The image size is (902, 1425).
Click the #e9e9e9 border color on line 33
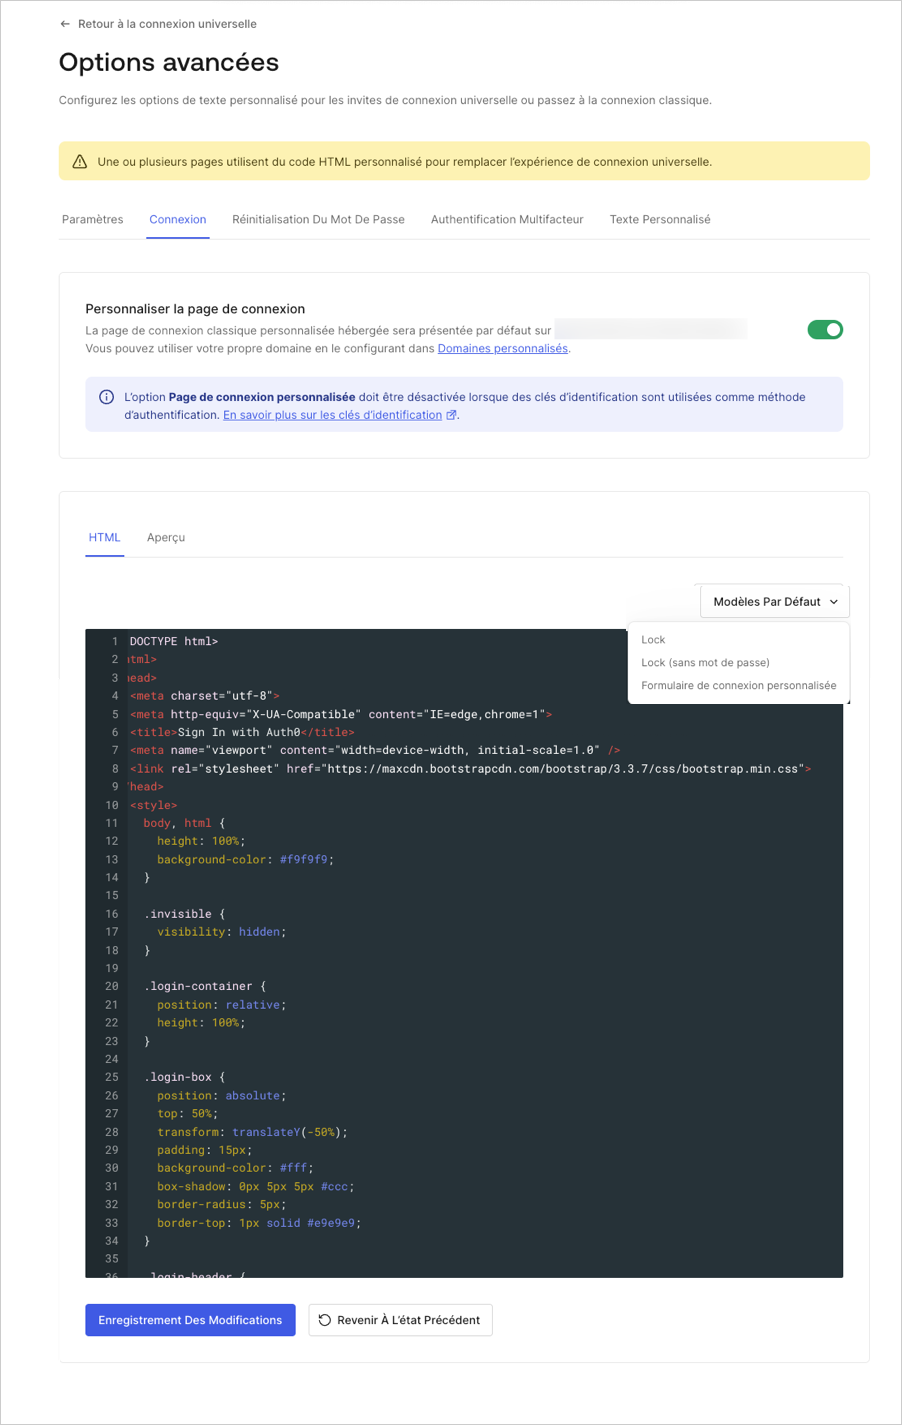pos(331,1223)
